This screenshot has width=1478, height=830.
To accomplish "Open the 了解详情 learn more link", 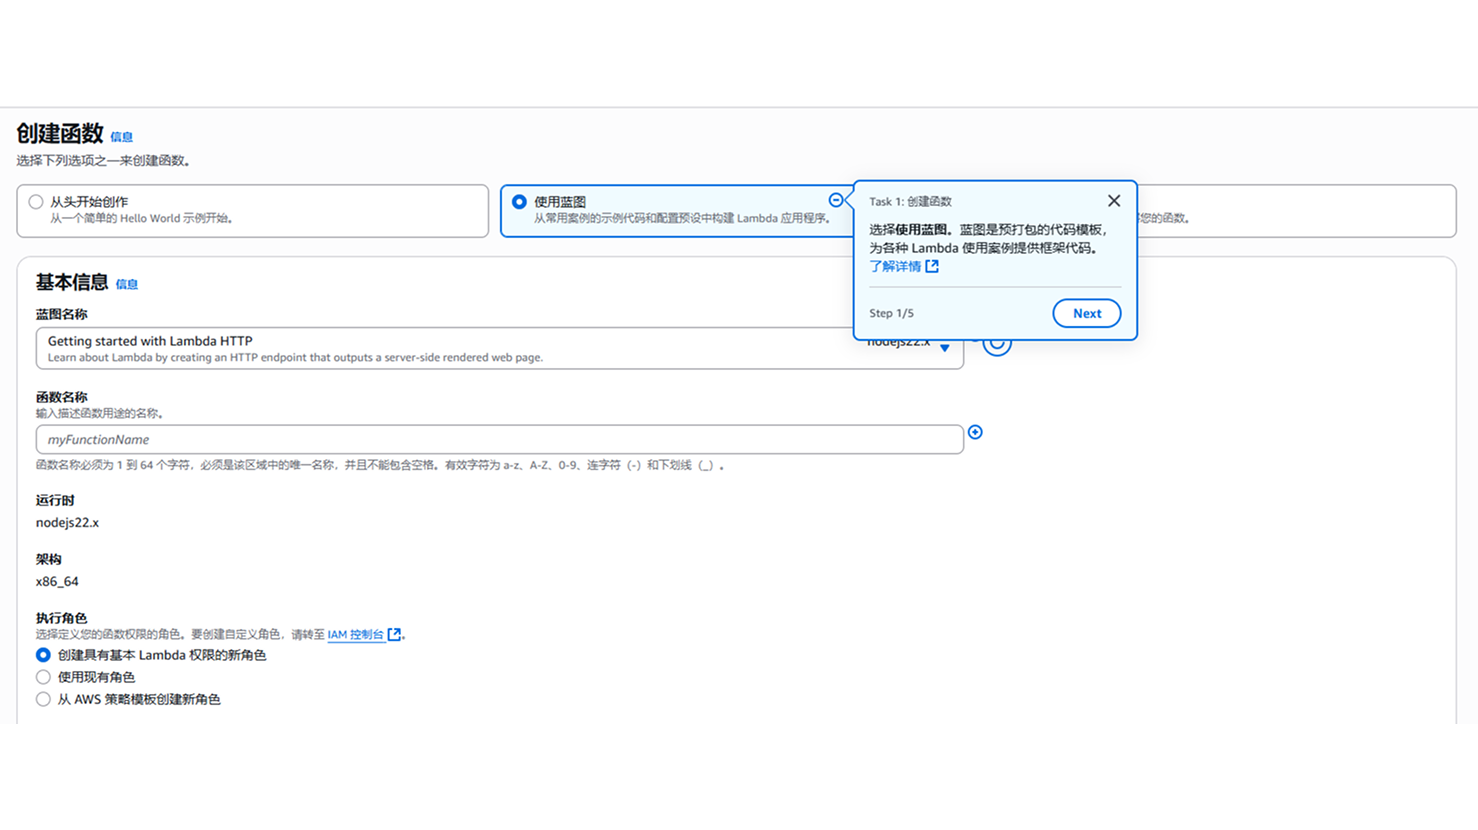I will click(x=895, y=266).
